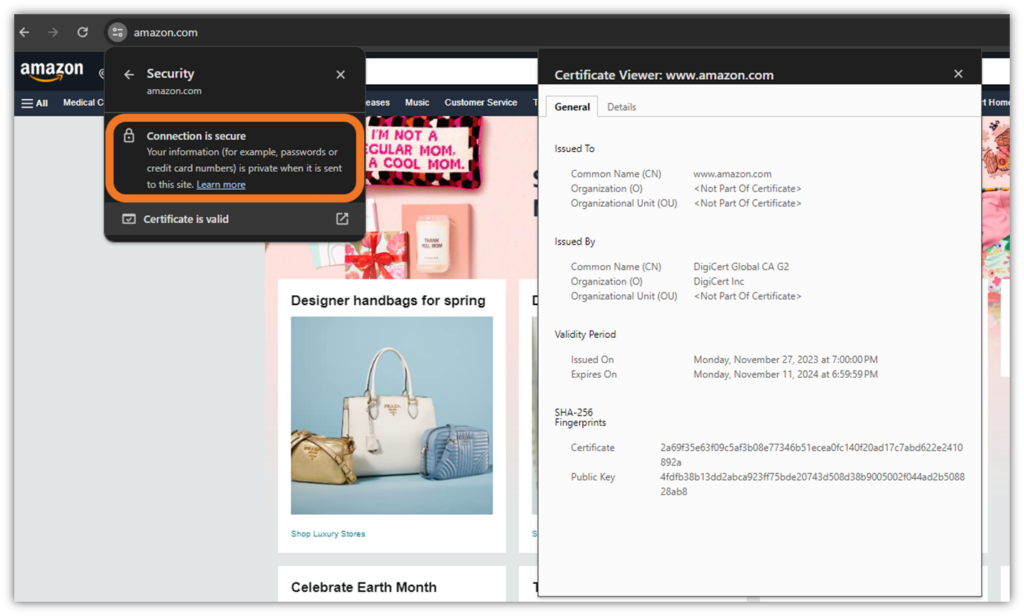Click the amazon.com address bar text
Image resolution: width=1024 pixels, height=616 pixels.
165,33
